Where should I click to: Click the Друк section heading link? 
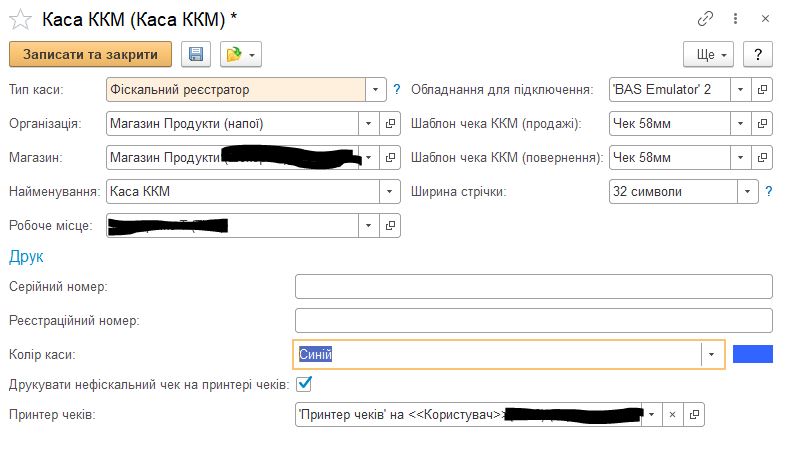coord(26,257)
